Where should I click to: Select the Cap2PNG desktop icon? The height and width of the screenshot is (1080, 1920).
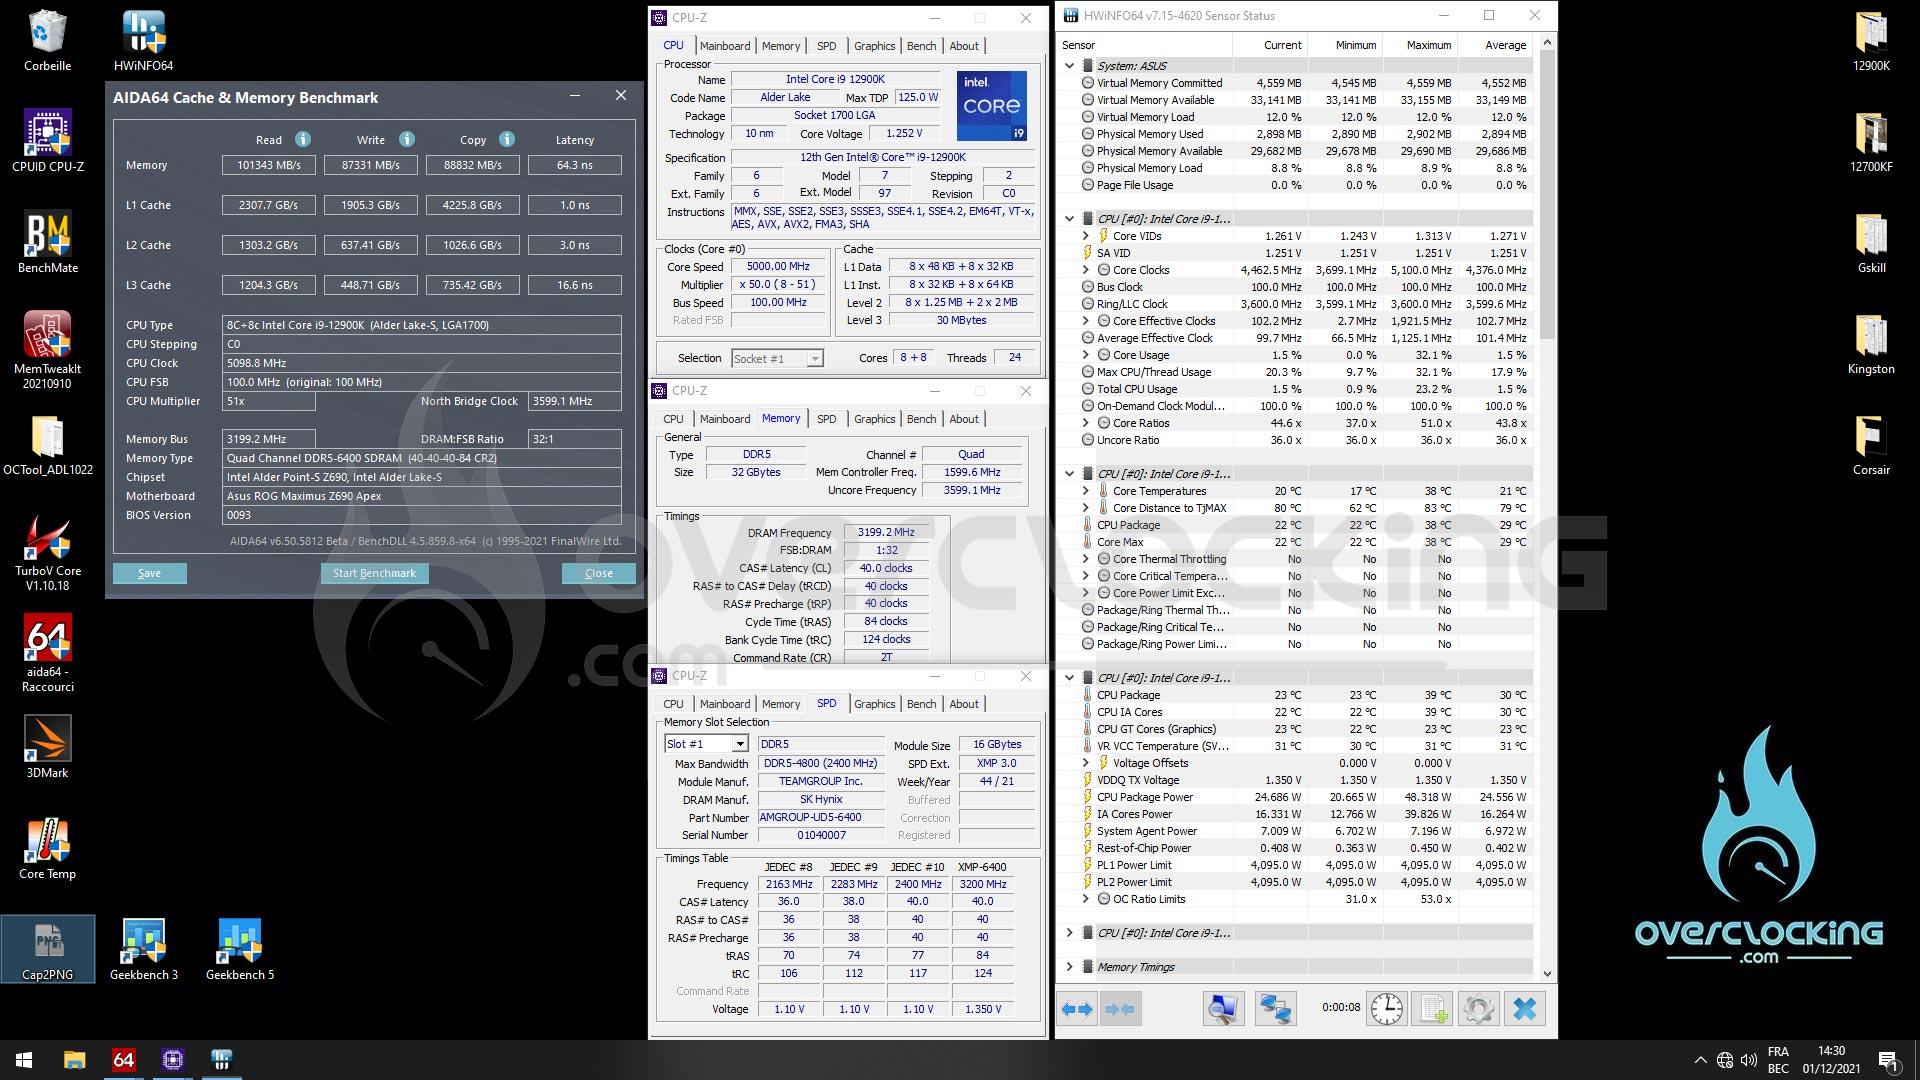pos(47,949)
